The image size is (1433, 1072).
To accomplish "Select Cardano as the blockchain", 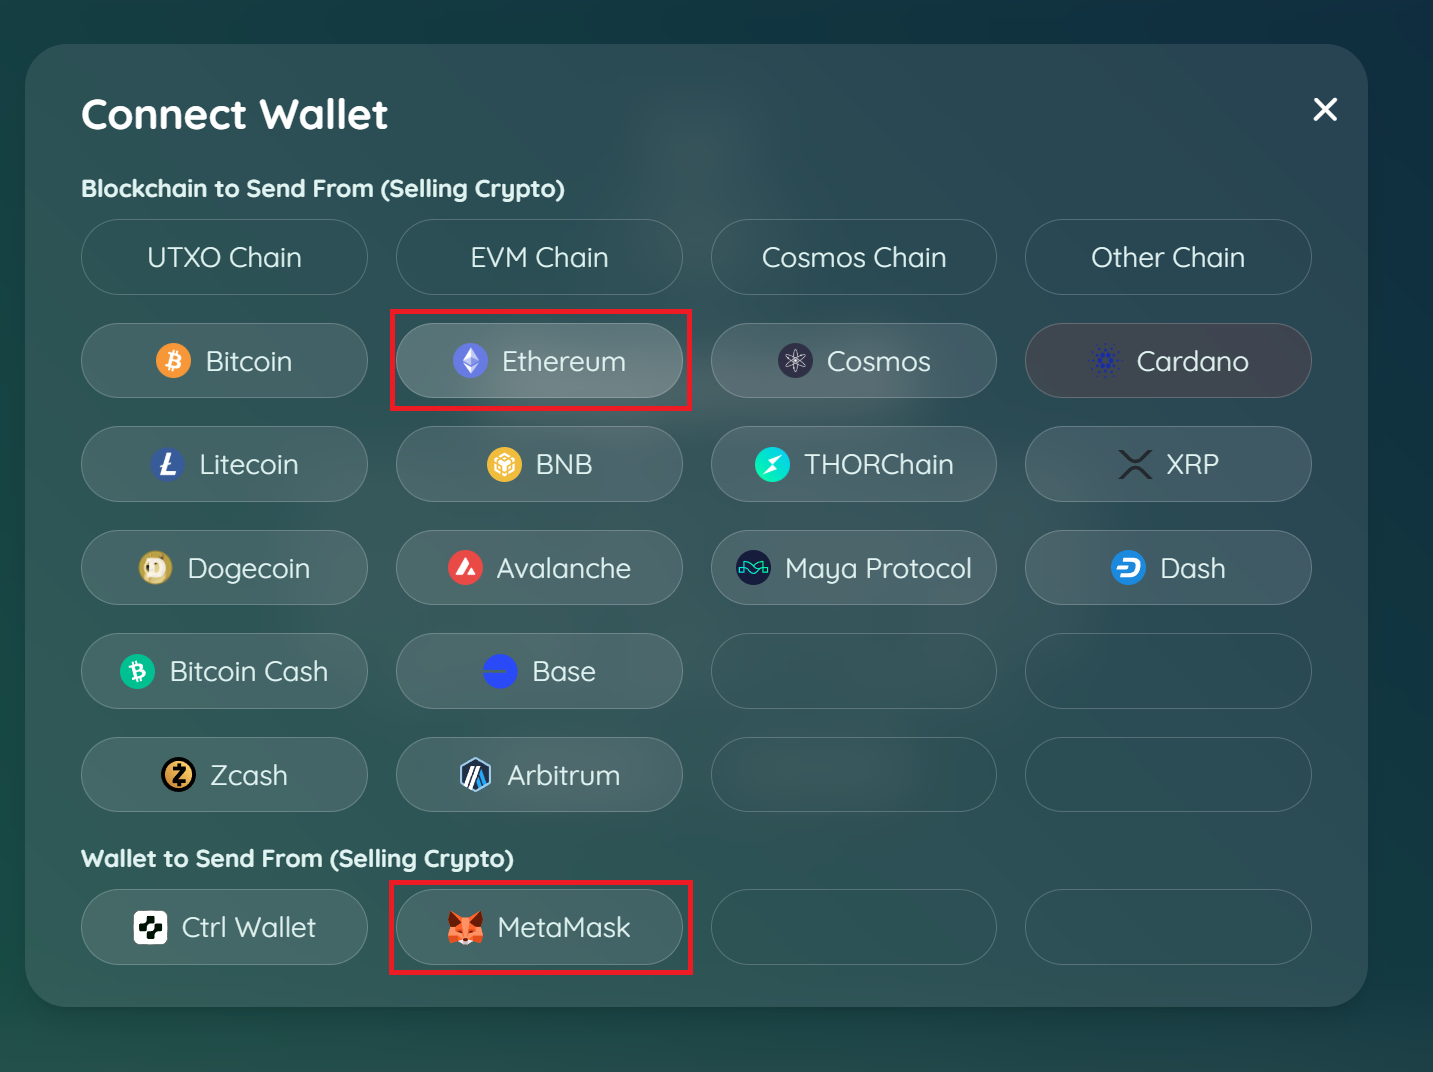I will click(x=1167, y=361).
